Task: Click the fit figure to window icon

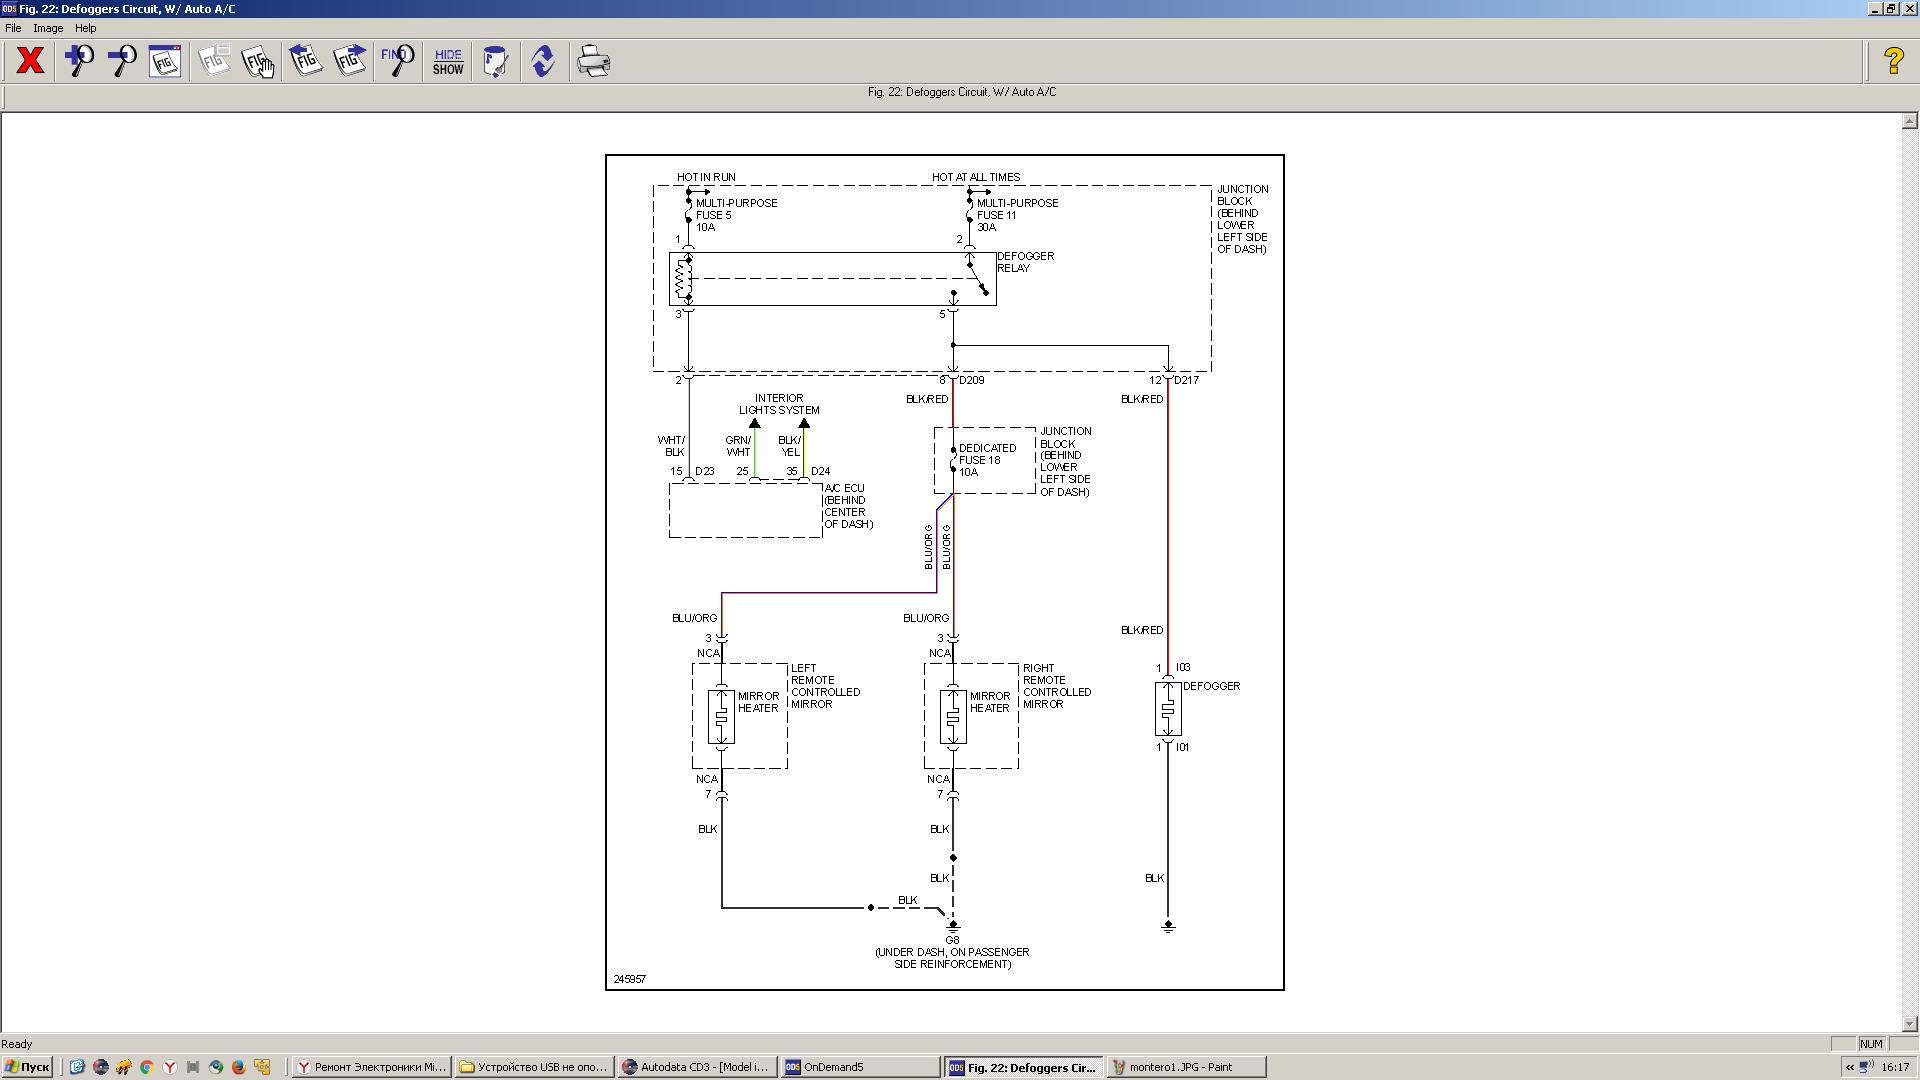Action: click(x=165, y=61)
